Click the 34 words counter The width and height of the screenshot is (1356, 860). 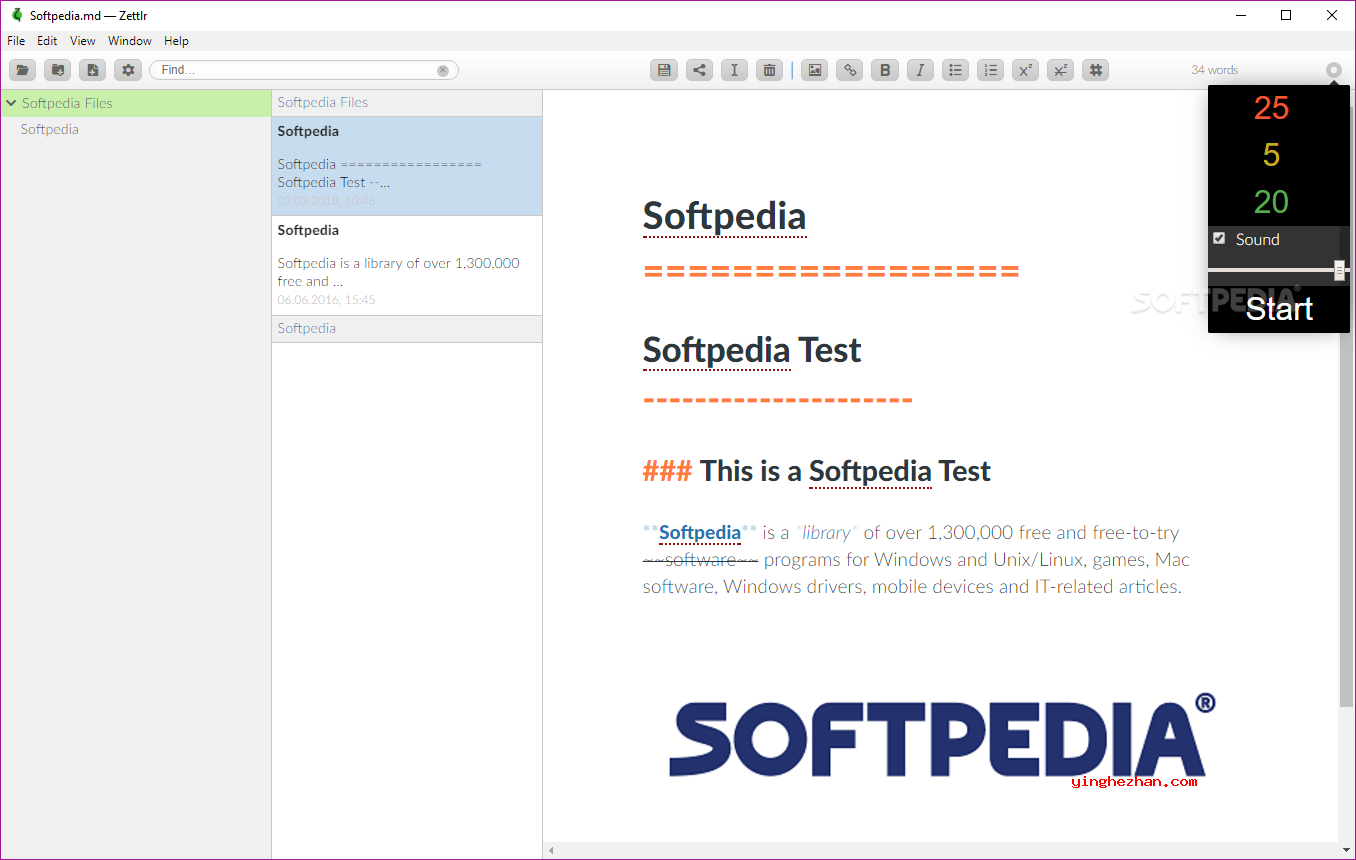point(1214,70)
